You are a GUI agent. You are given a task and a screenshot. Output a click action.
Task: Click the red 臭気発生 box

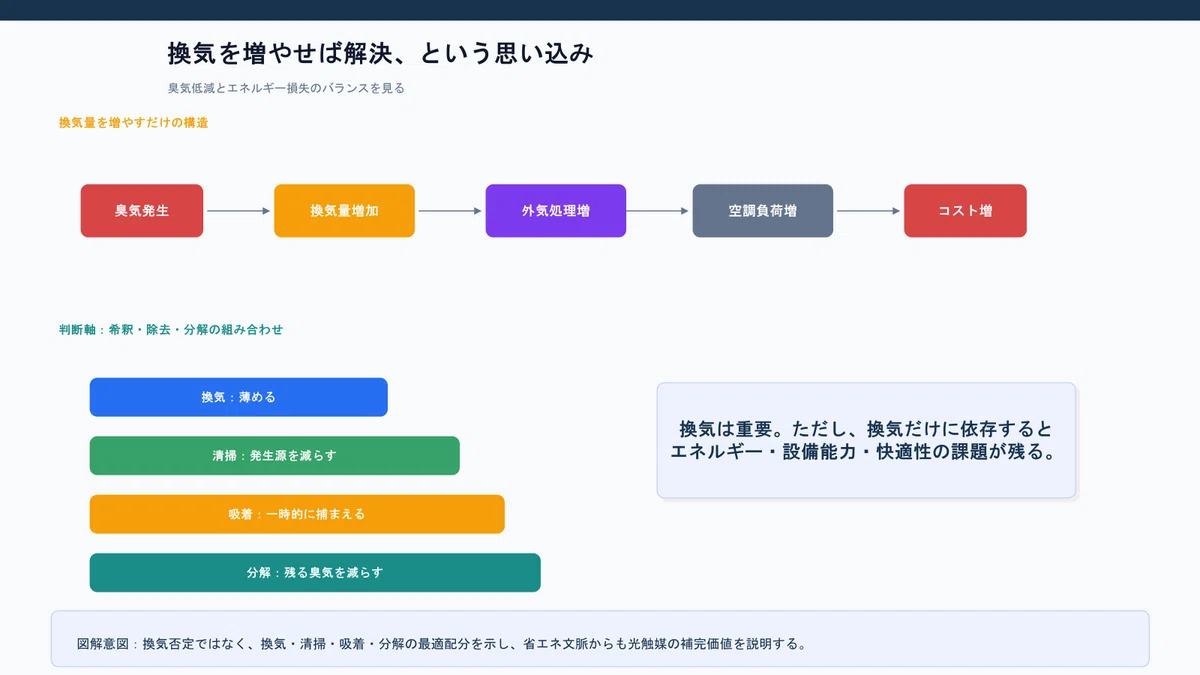[x=142, y=211]
